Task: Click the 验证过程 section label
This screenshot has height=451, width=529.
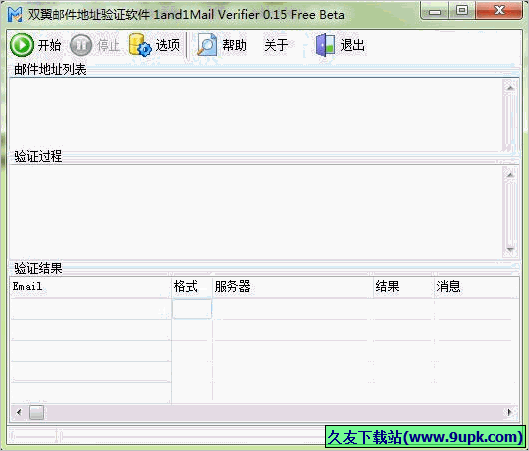Action: [x=38, y=156]
